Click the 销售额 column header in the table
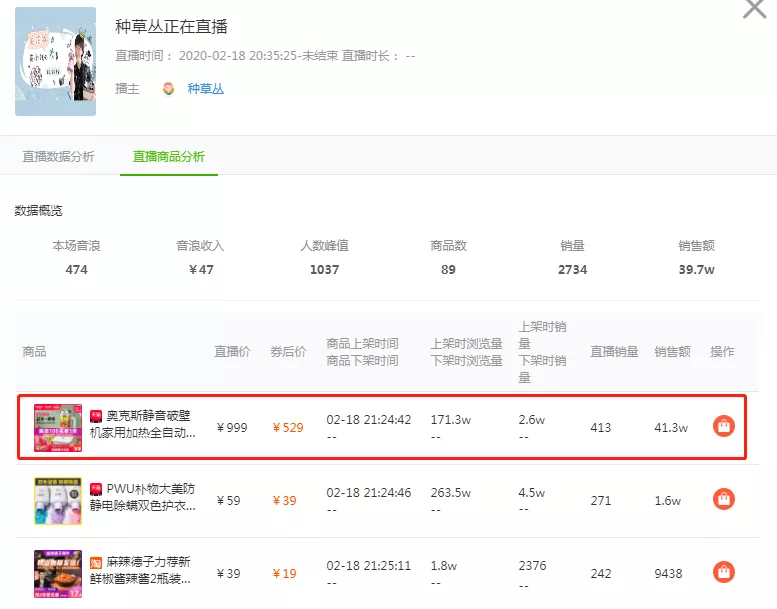This screenshot has height=609, width=777. click(672, 352)
